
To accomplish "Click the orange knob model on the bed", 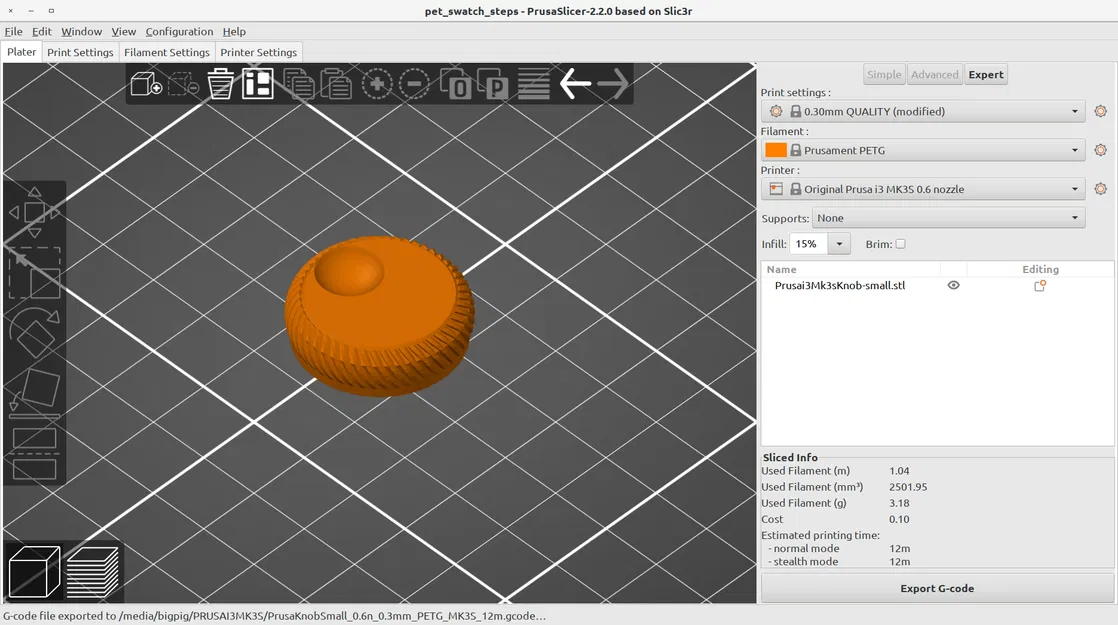I will click(379, 316).
